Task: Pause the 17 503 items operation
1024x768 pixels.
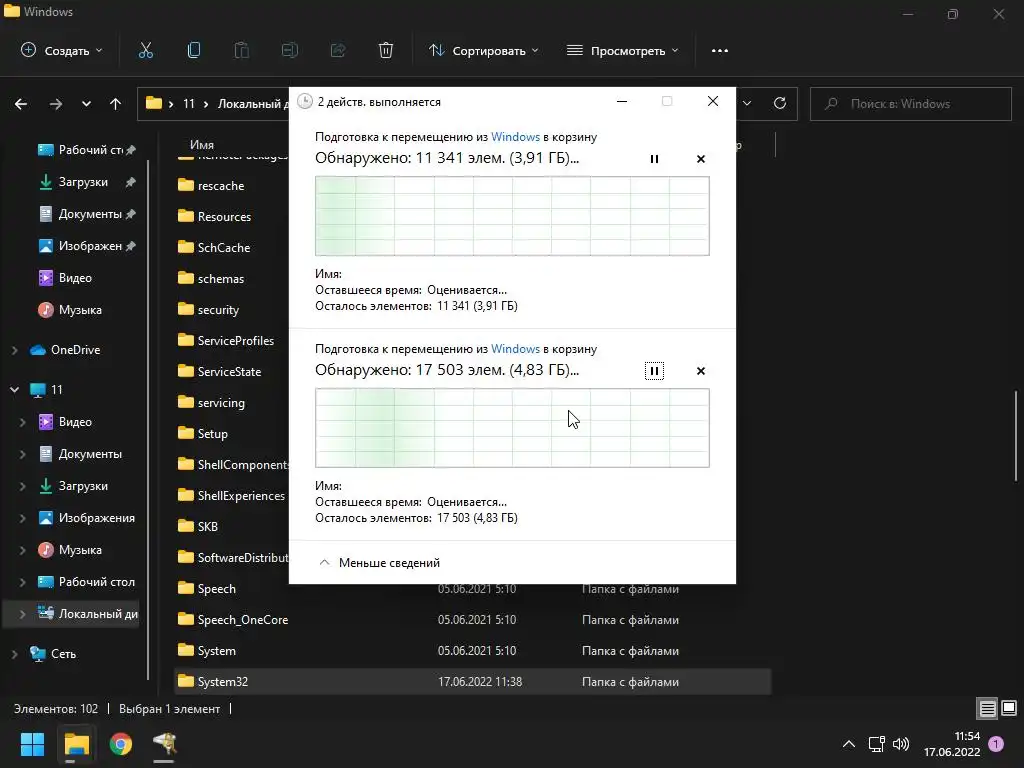Action: (x=654, y=371)
